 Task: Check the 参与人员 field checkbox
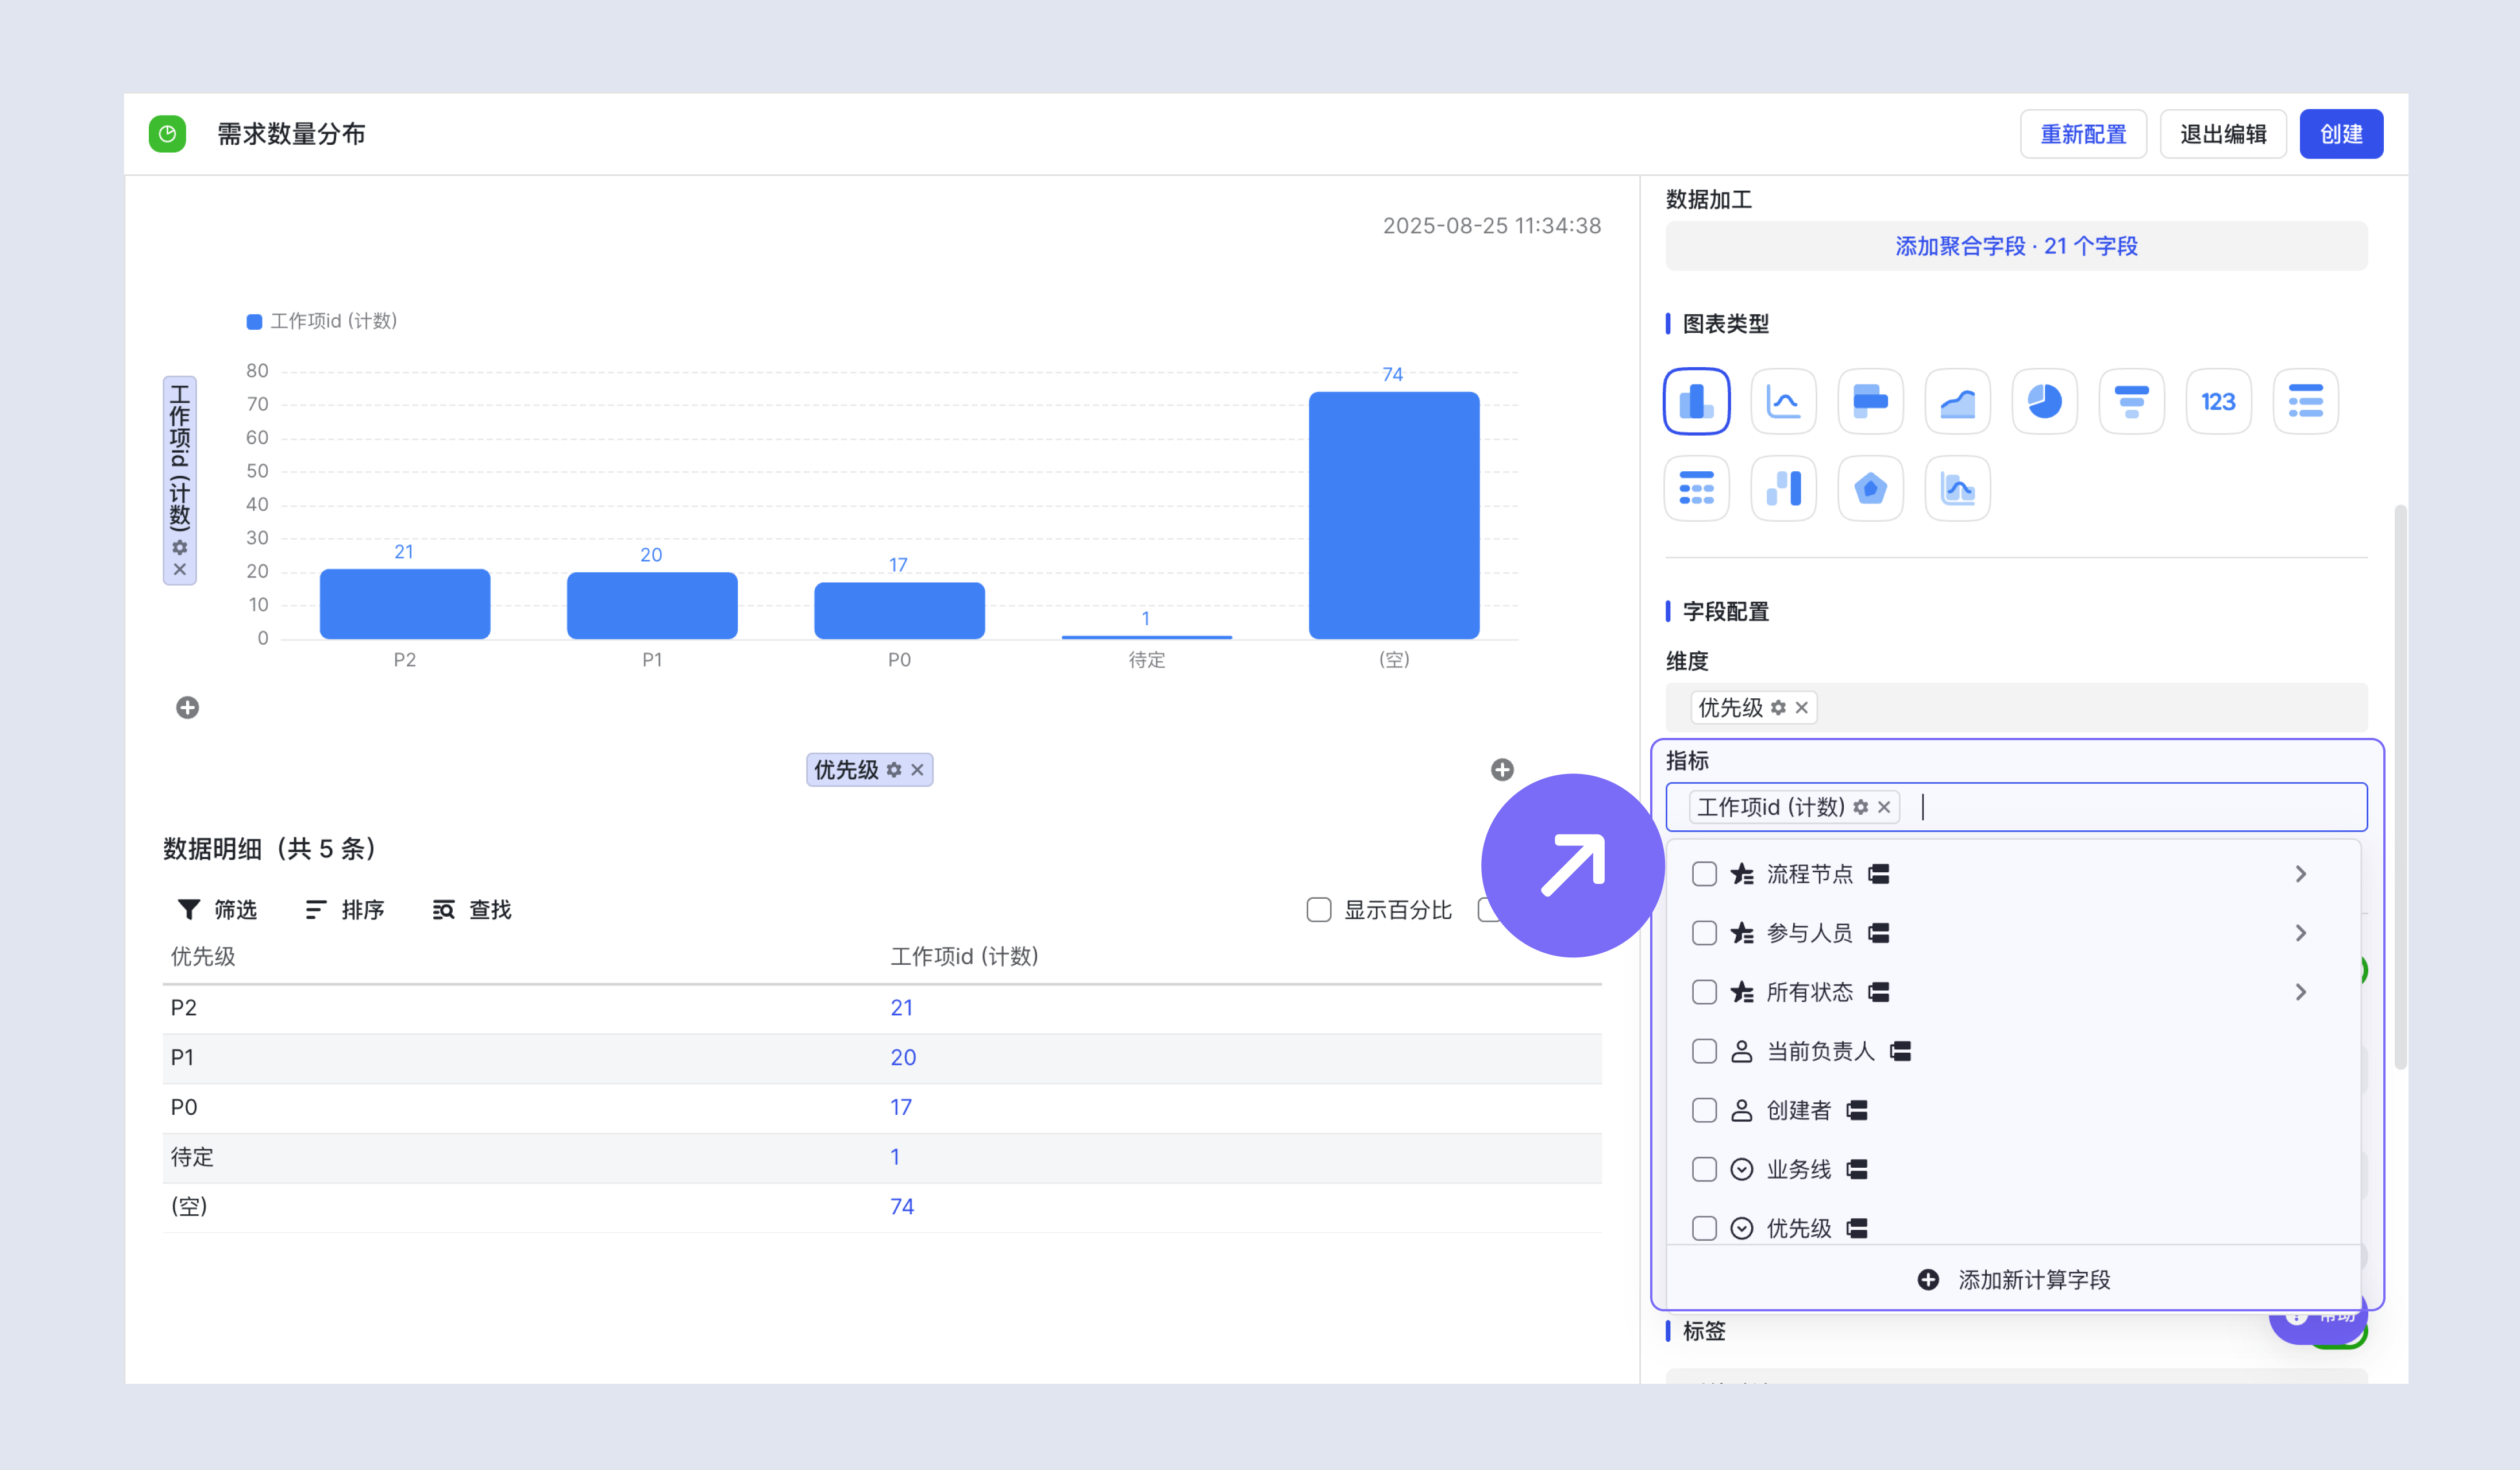point(1704,933)
